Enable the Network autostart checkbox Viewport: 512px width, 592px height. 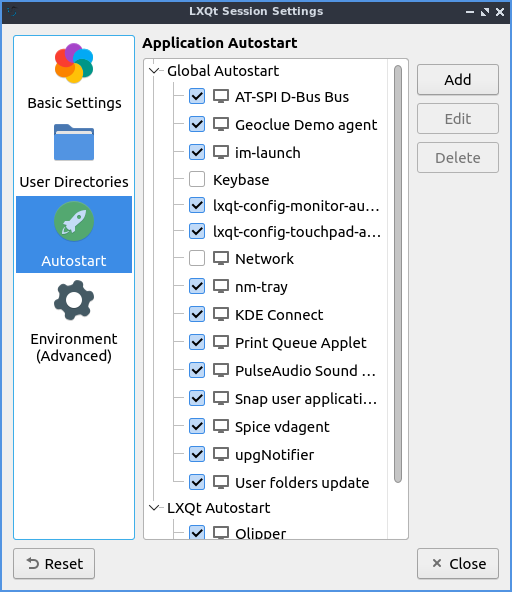197,258
